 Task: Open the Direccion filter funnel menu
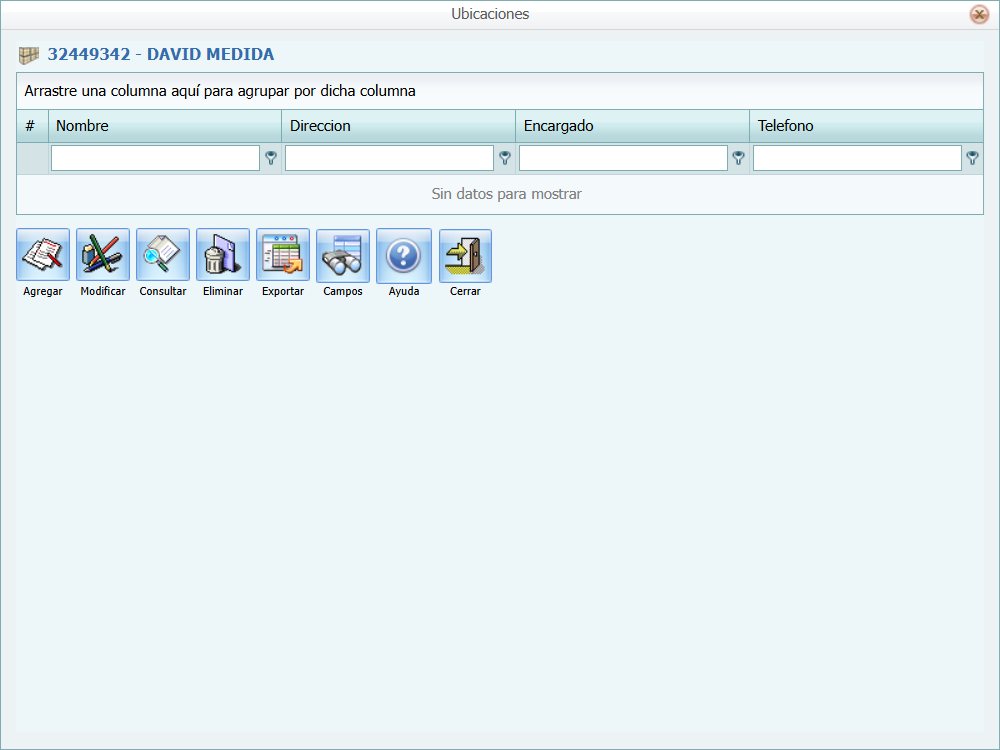505,158
